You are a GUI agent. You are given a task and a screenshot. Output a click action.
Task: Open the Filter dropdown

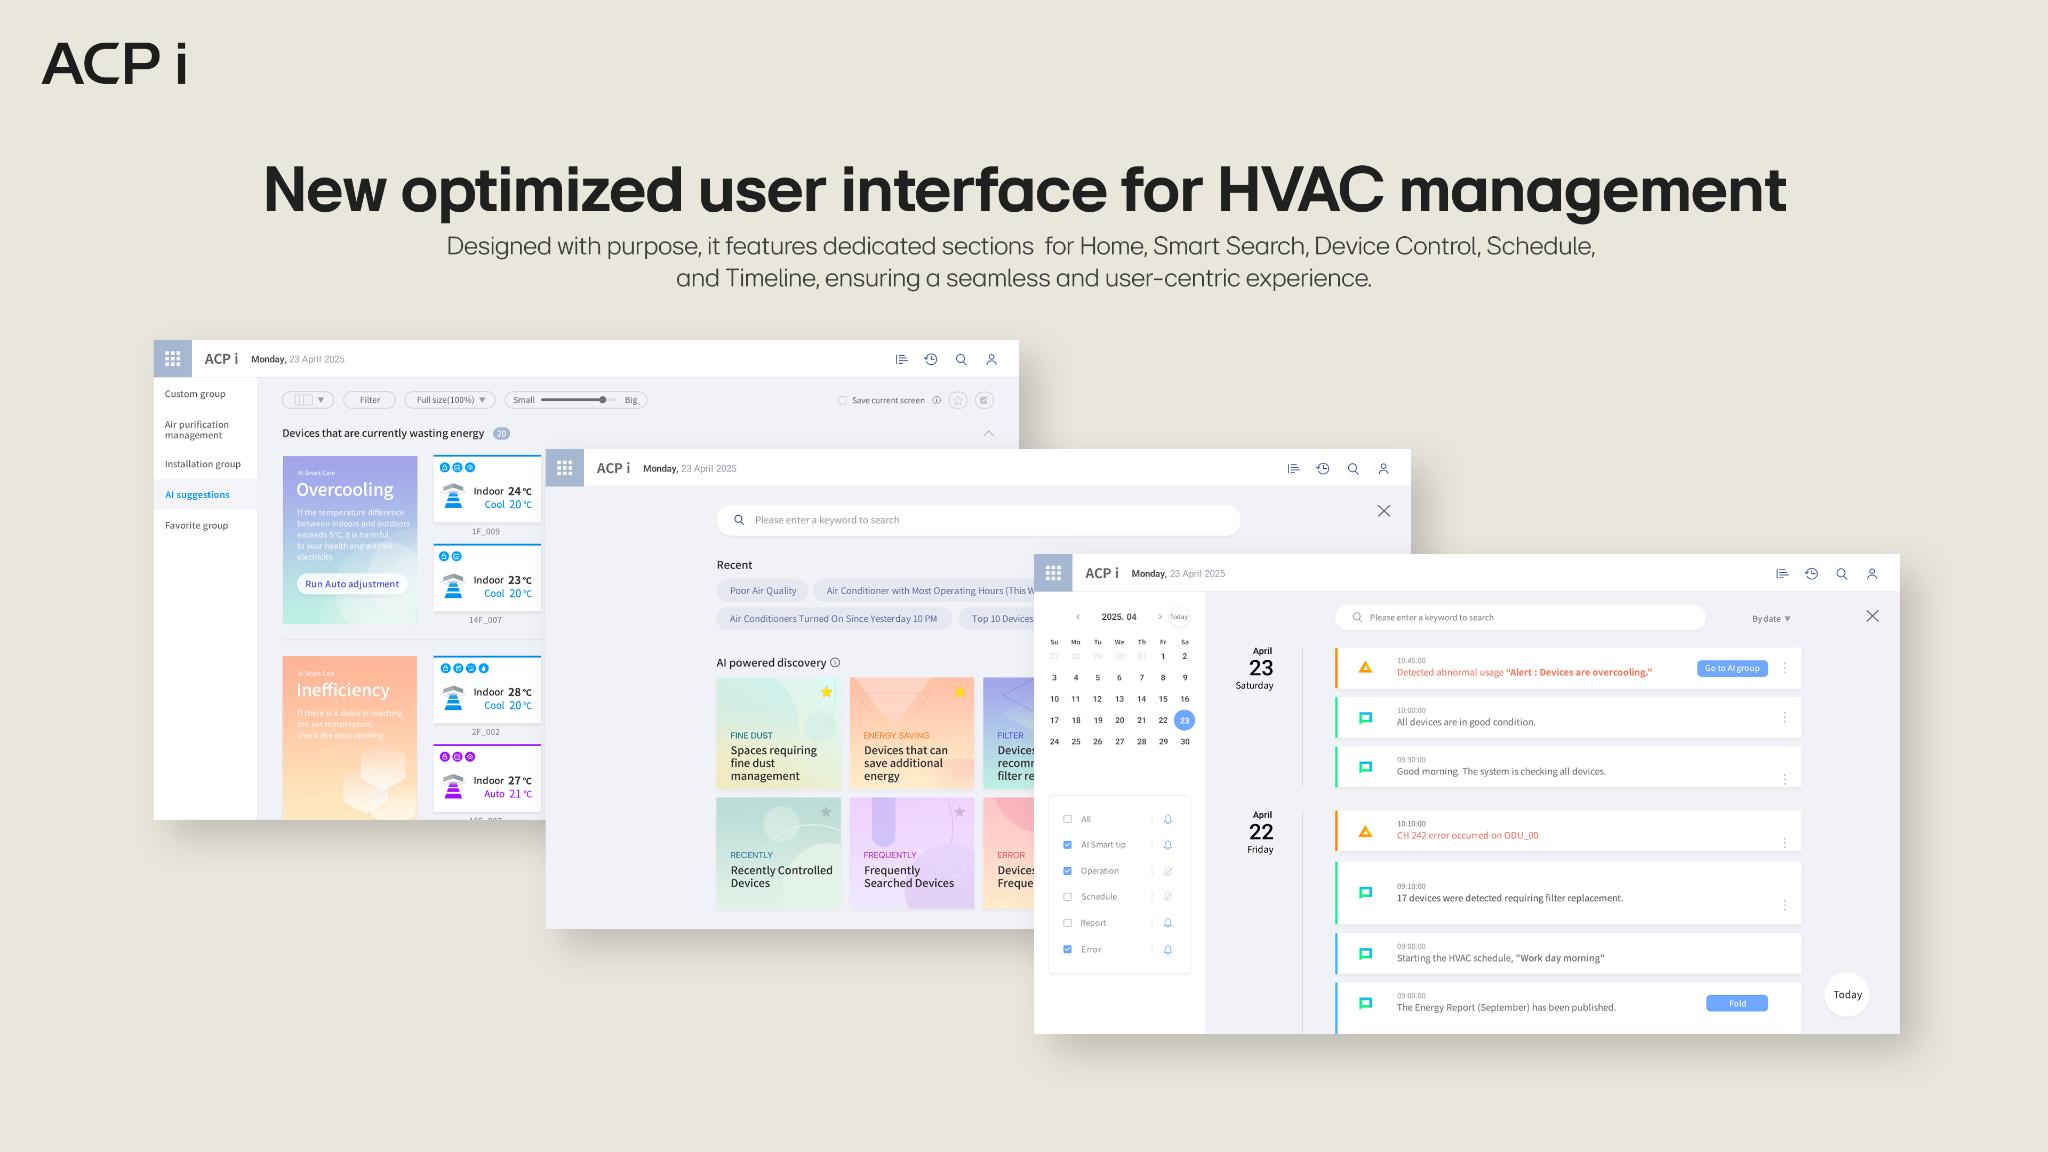(369, 399)
